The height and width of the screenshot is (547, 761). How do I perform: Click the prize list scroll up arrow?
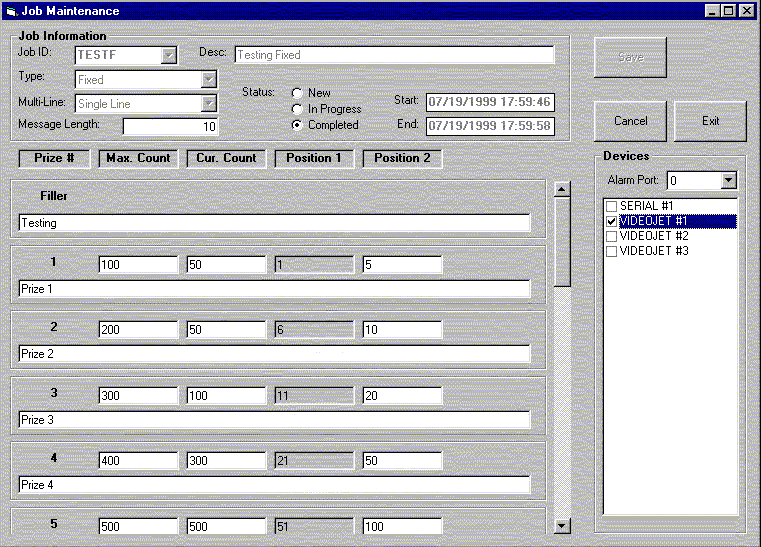pos(562,189)
